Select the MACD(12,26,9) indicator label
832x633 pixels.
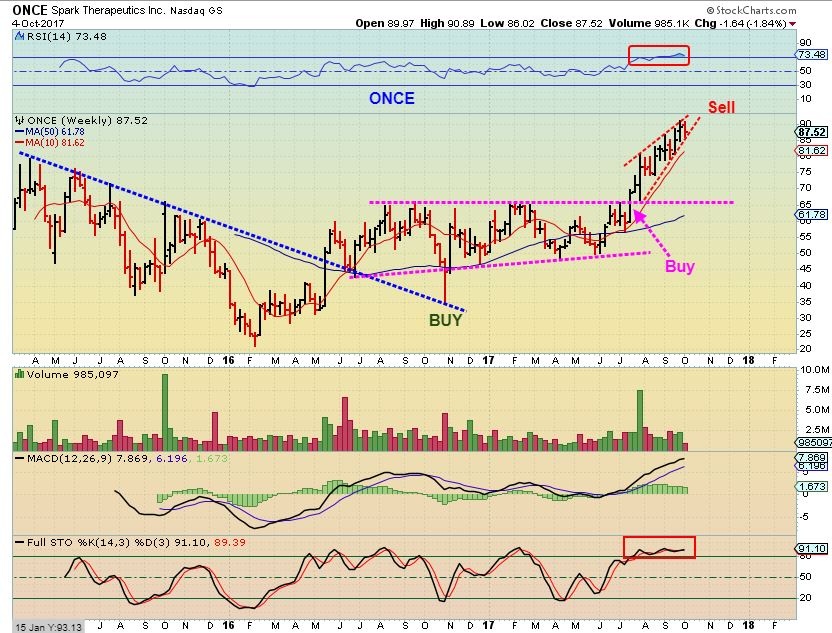(59, 457)
